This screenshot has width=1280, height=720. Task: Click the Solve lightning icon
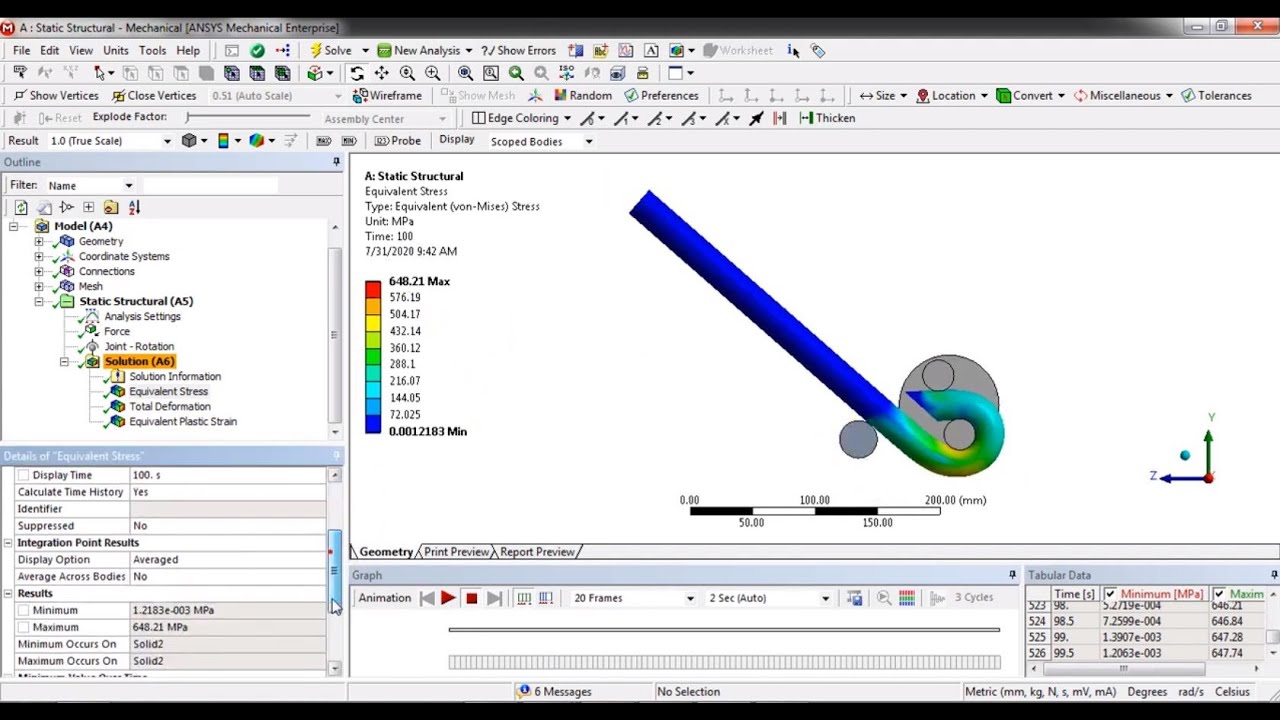click(x=316, y=50)
